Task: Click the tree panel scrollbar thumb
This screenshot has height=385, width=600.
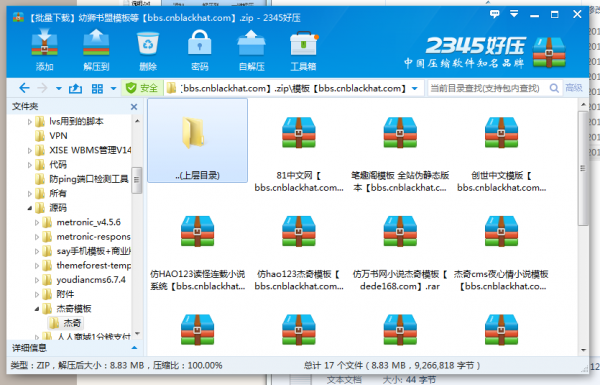Action: [137, 180]
